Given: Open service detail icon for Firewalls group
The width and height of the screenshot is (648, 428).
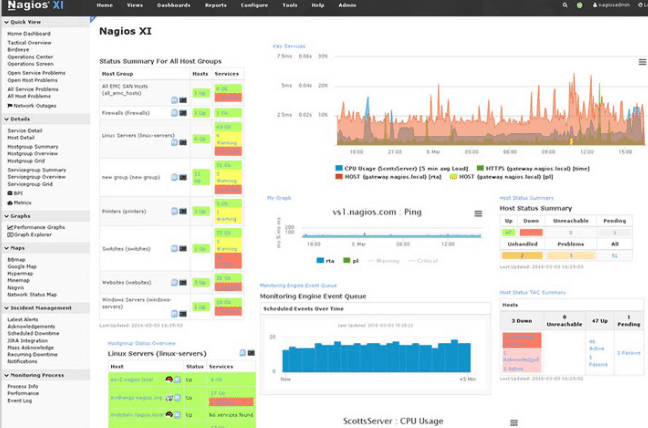Looking at the screenshot, I should click(x=174, y=113).
